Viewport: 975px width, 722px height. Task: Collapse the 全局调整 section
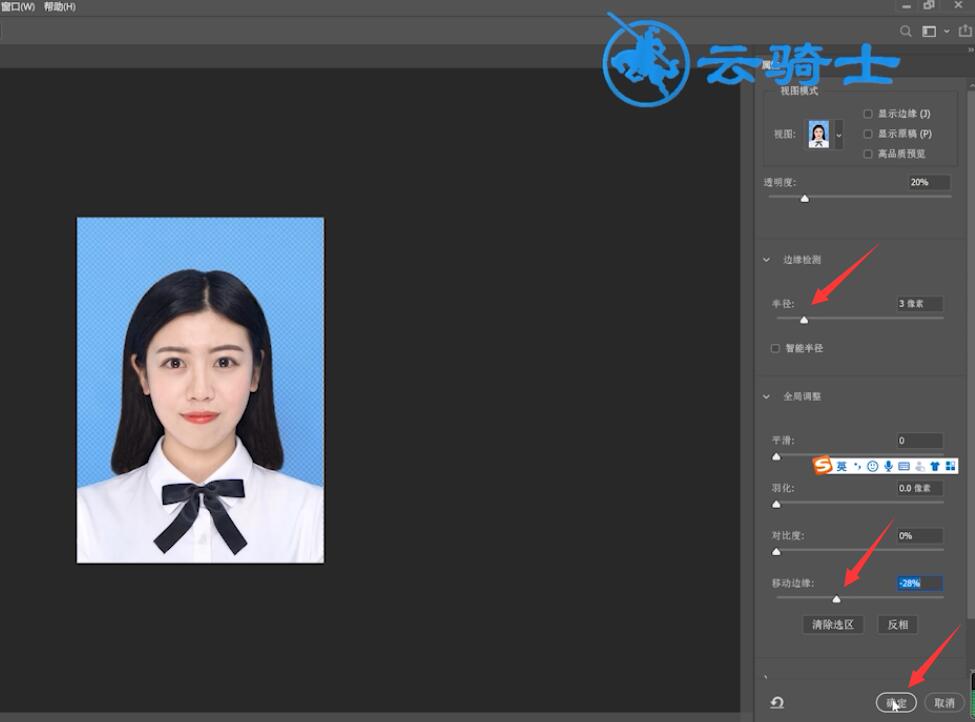[766, 396]
